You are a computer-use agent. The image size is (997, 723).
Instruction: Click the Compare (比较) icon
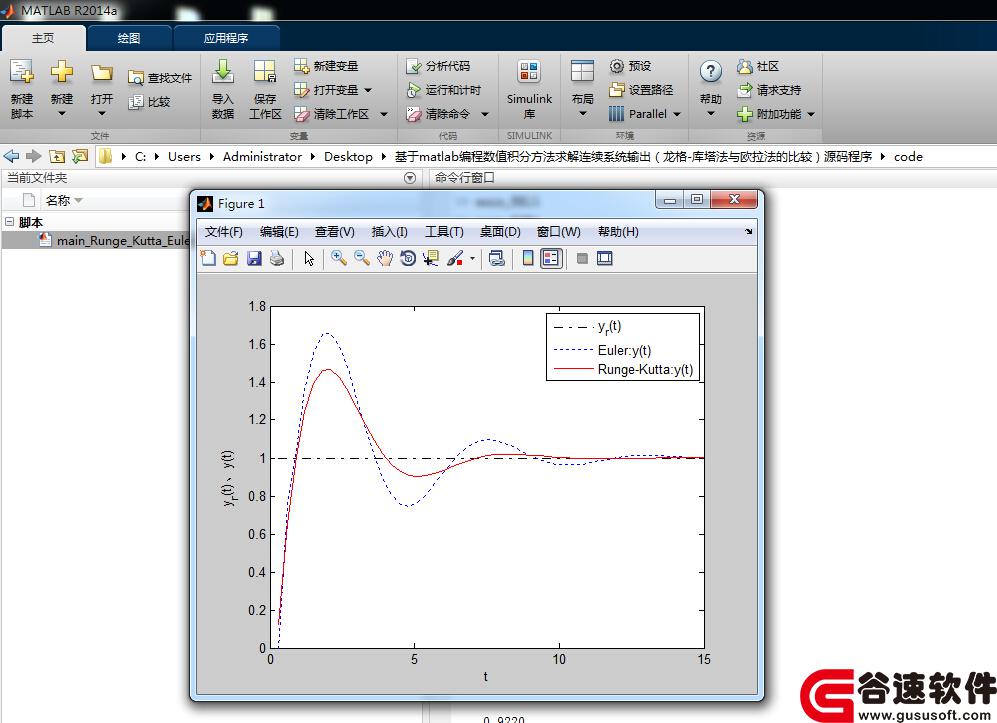pos(135,102)
